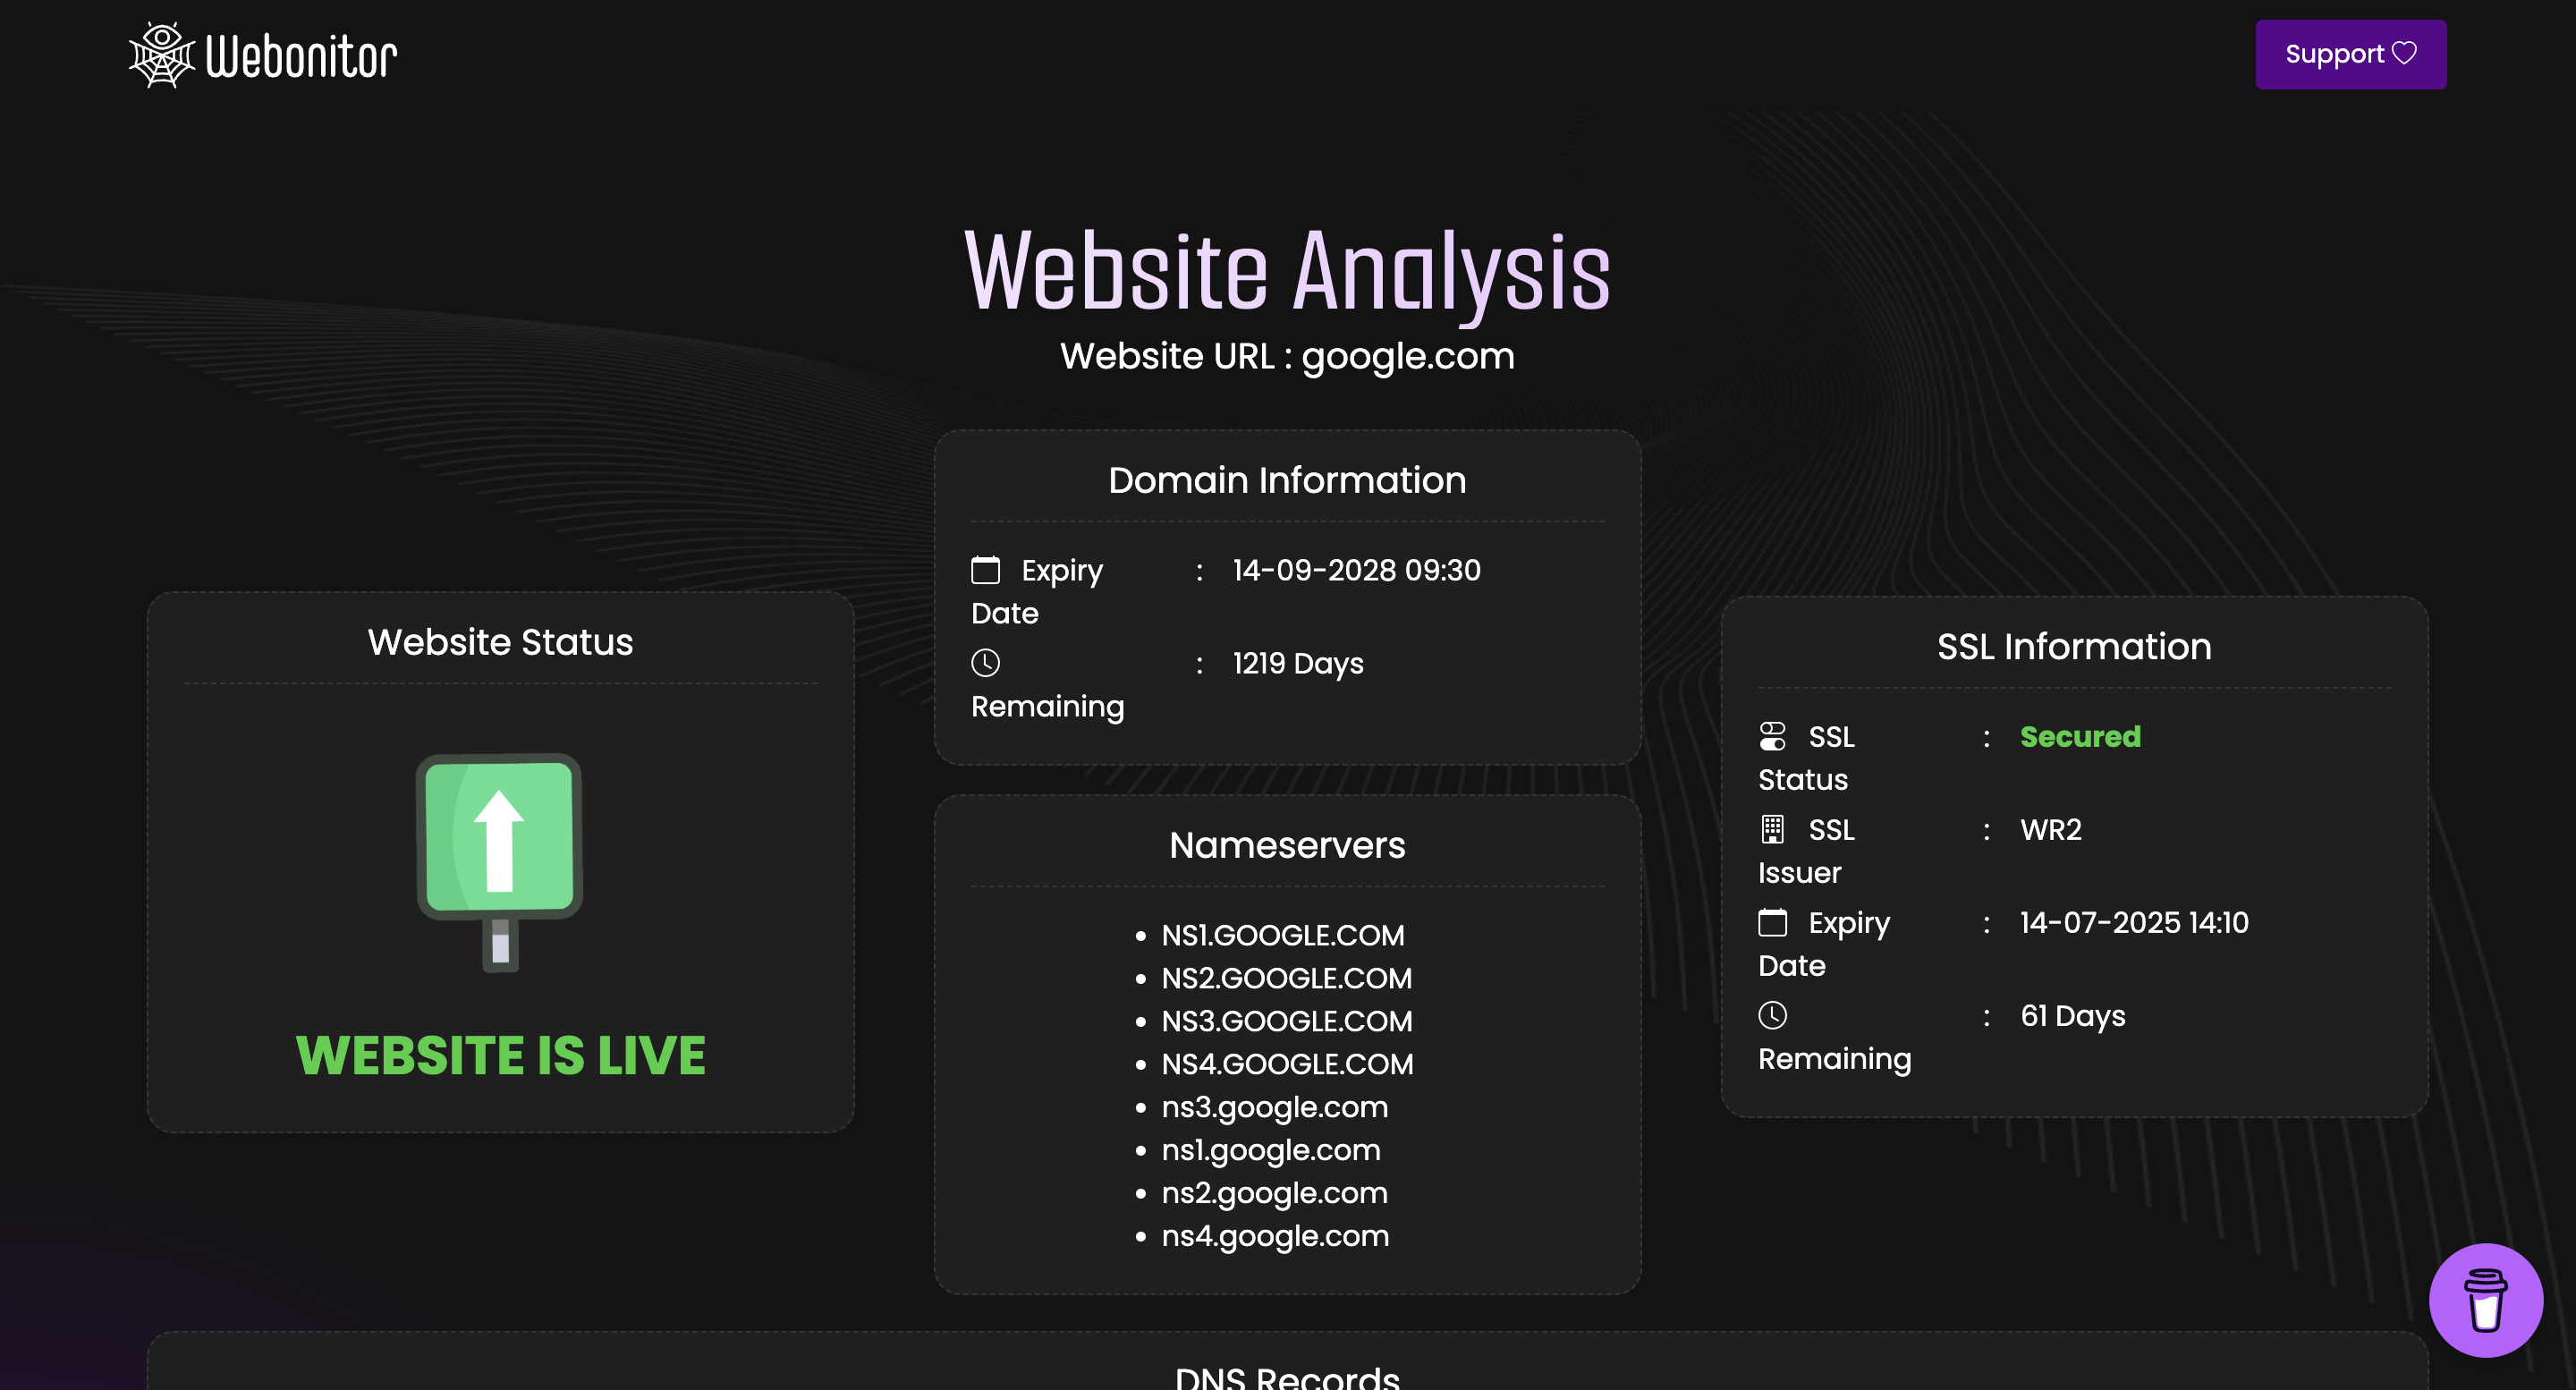Click the Webonitor wordmark in the header
This screenshot has width=2576, height=1390.
(301, 56)
